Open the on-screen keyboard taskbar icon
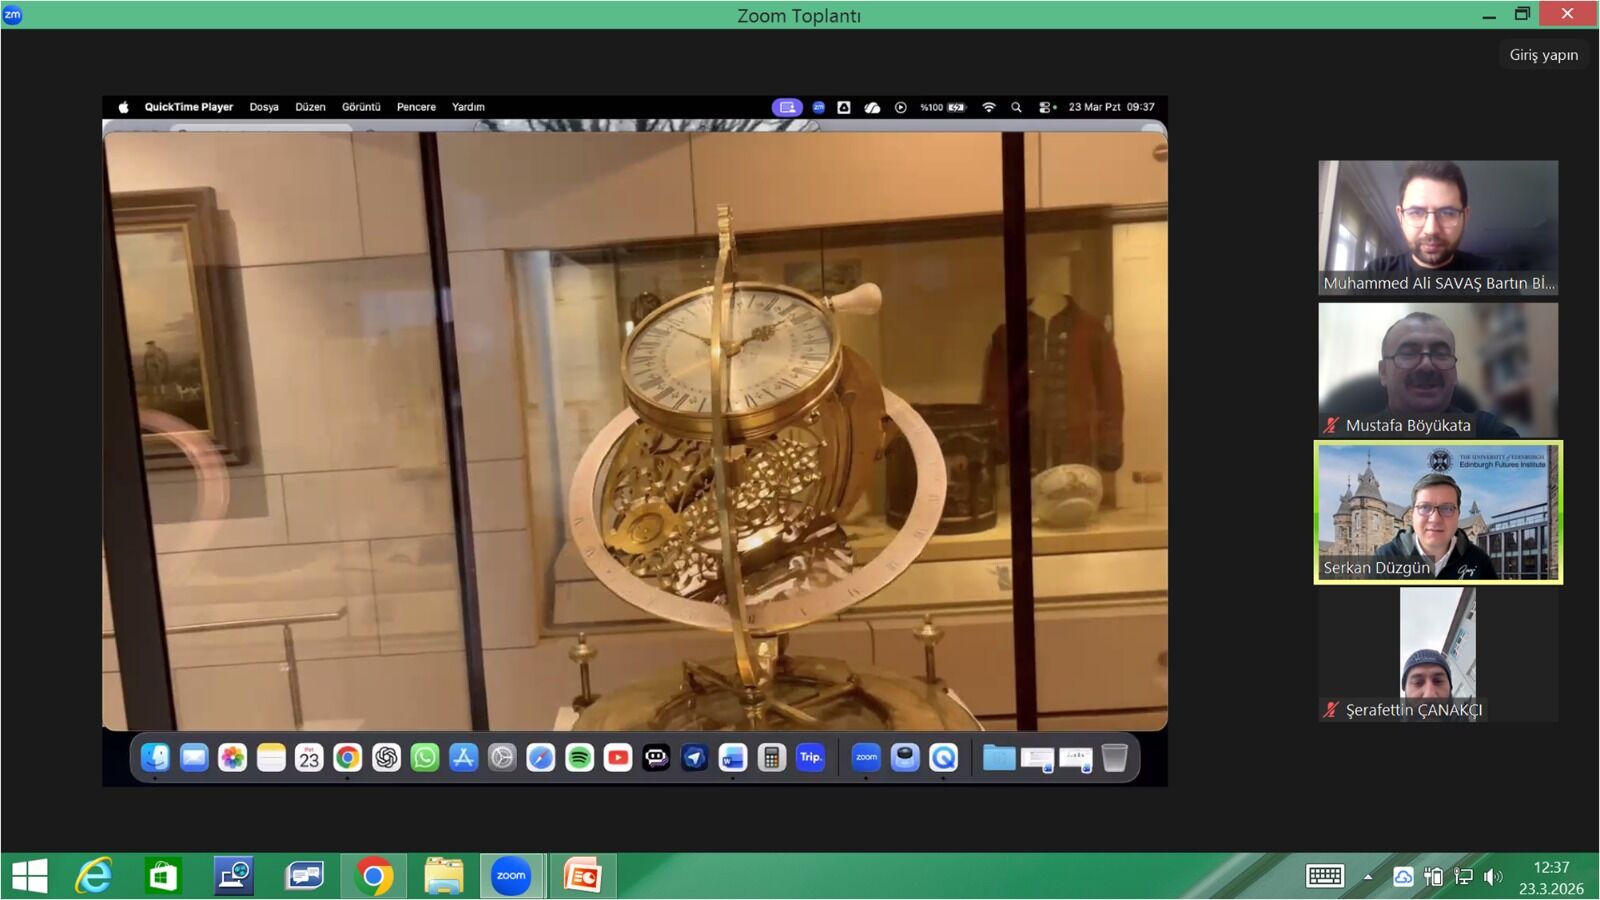The image size is (1600, 900). pyautogui.click(x=1325, y=877)
